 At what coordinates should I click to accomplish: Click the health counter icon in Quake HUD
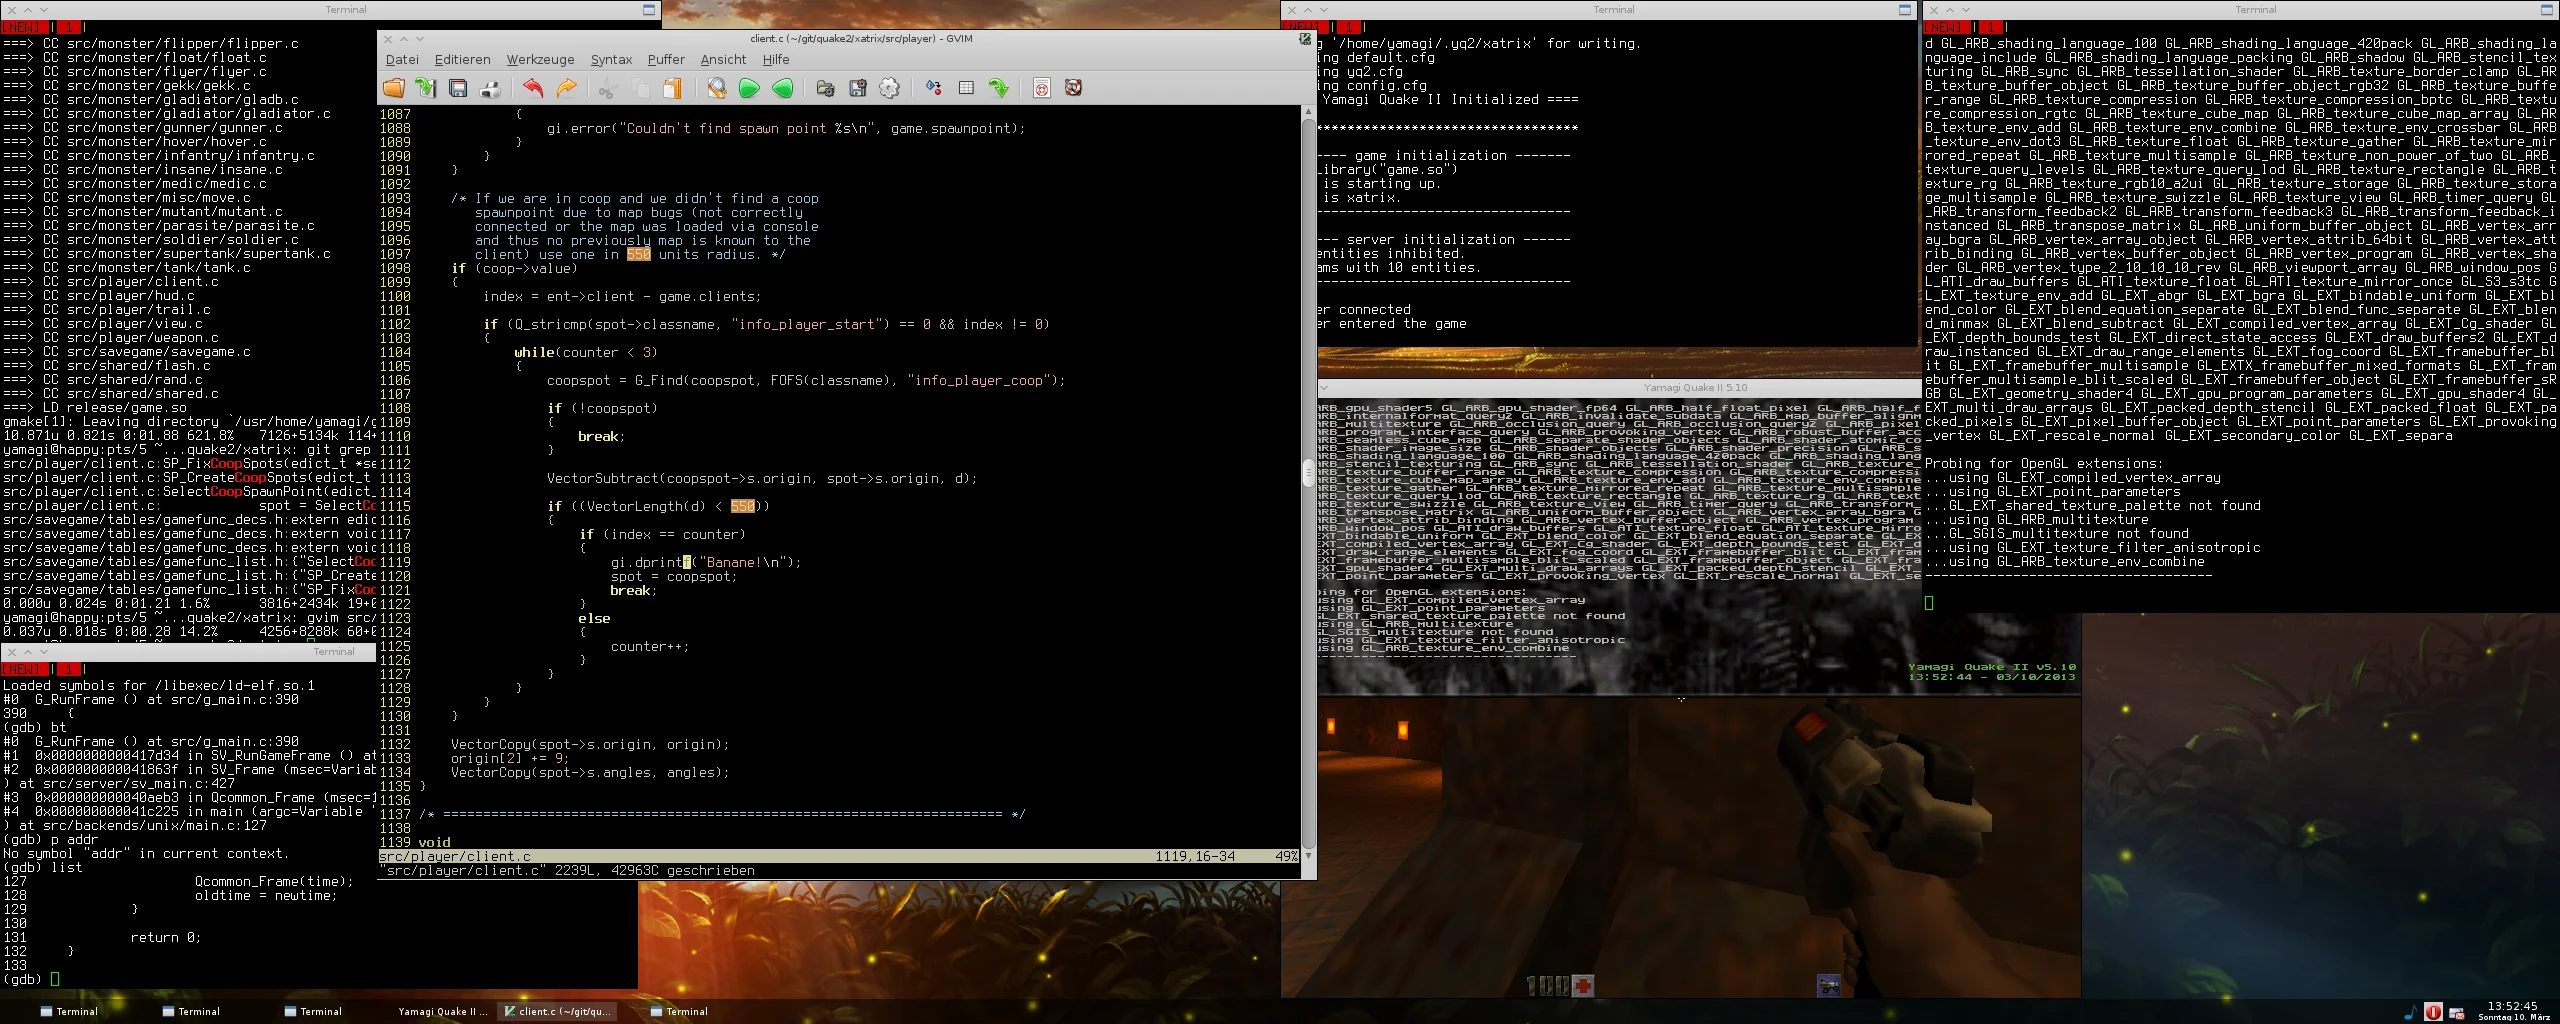click(1583, 987)
